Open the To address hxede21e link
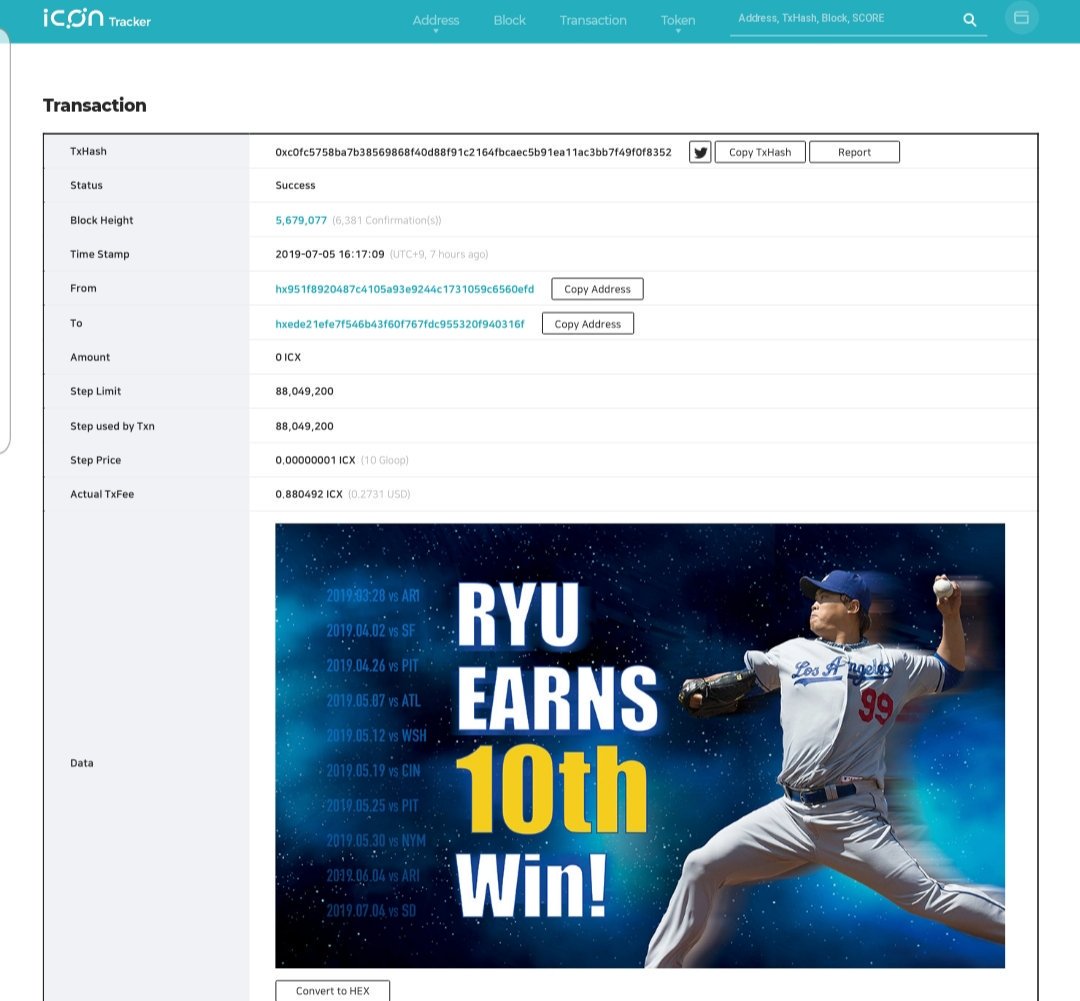Image resolution: width=1080 pixels, height=1001 pixels. pyautogui.click(x=399, y=324)
